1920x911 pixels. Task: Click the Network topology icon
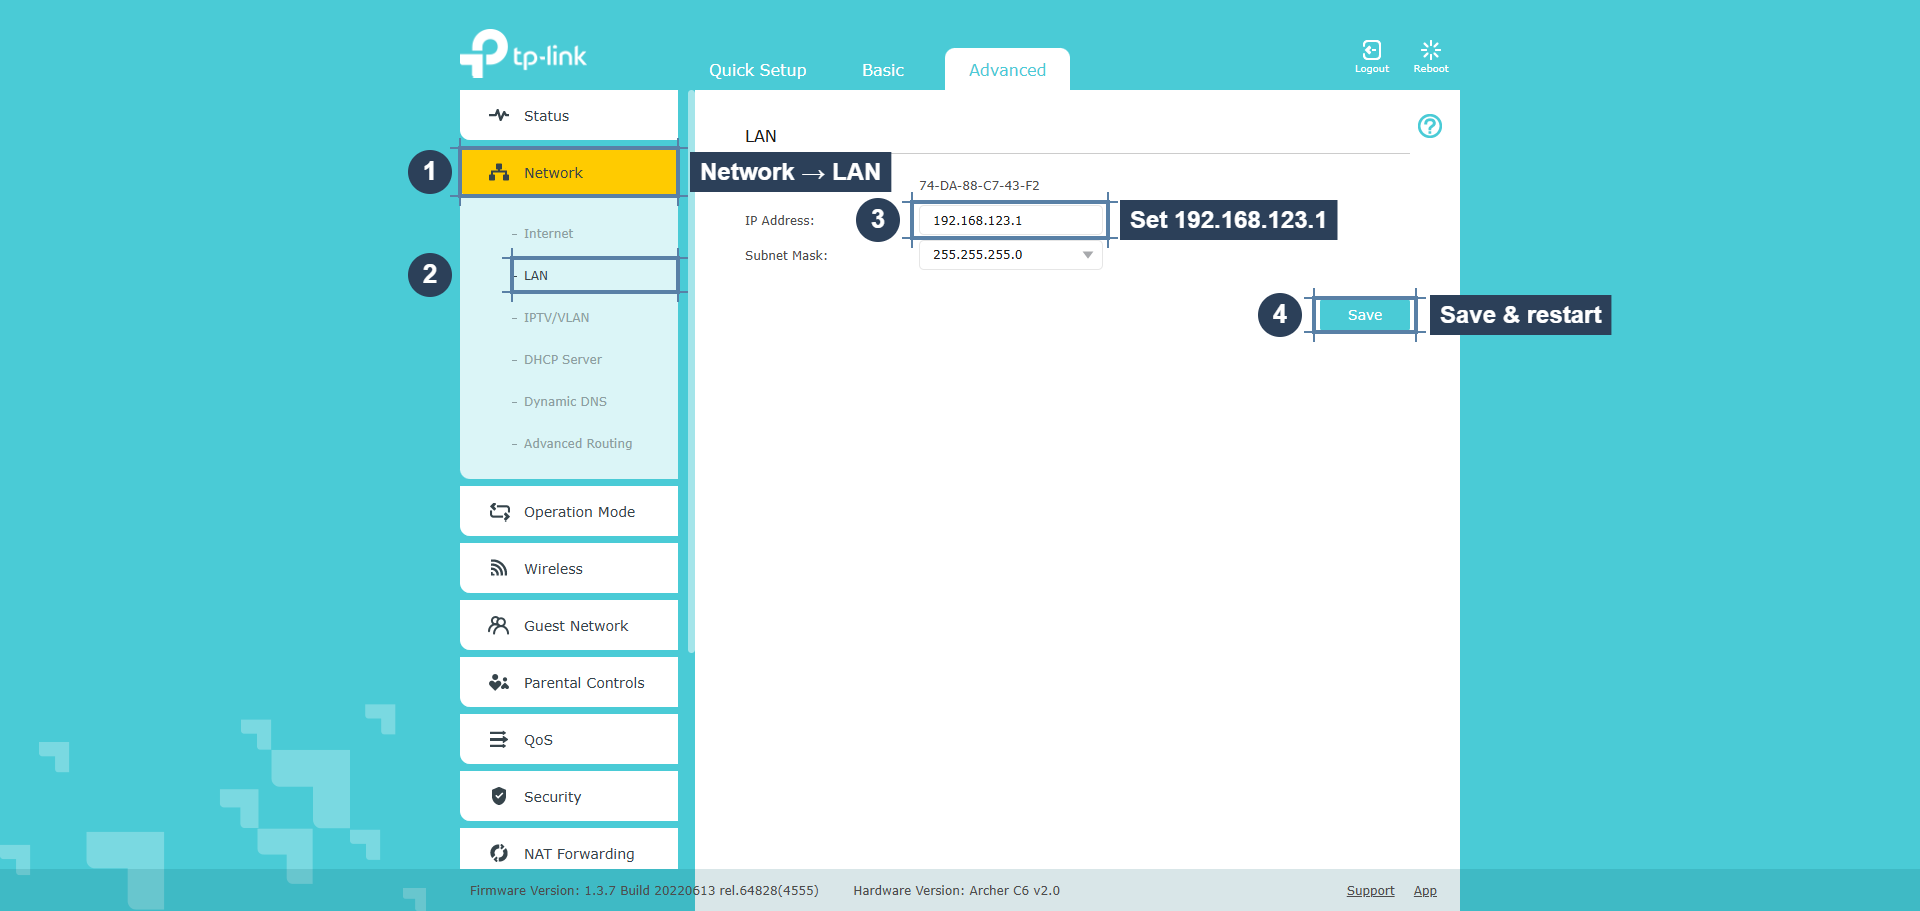pyautogui.click(x=498, y=173)
